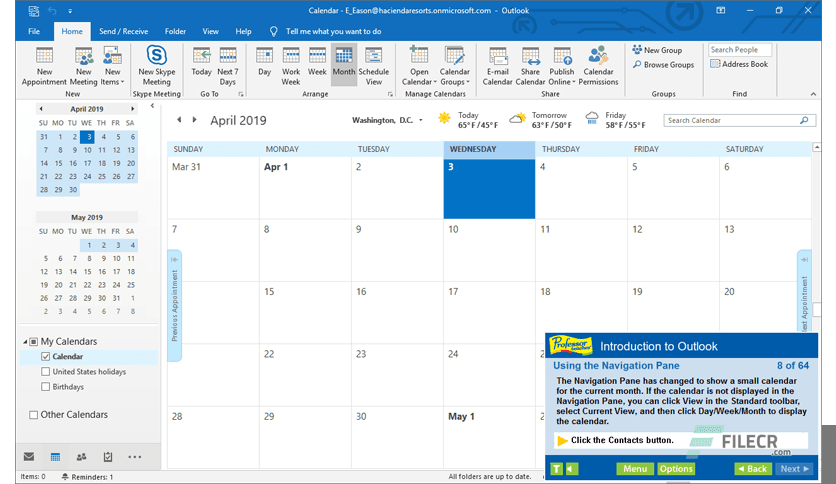Select the Home ribbon tab
This screenshot has width=836, height=484.
[x=72, y=31]
